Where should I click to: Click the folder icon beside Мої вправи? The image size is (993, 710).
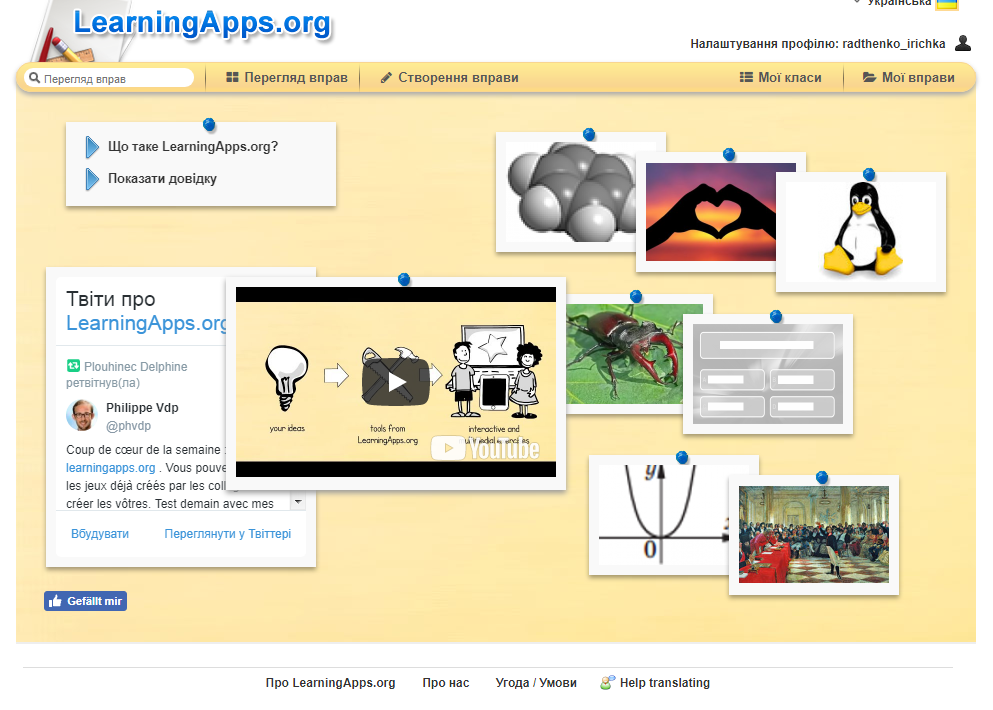tap(872, 76)
